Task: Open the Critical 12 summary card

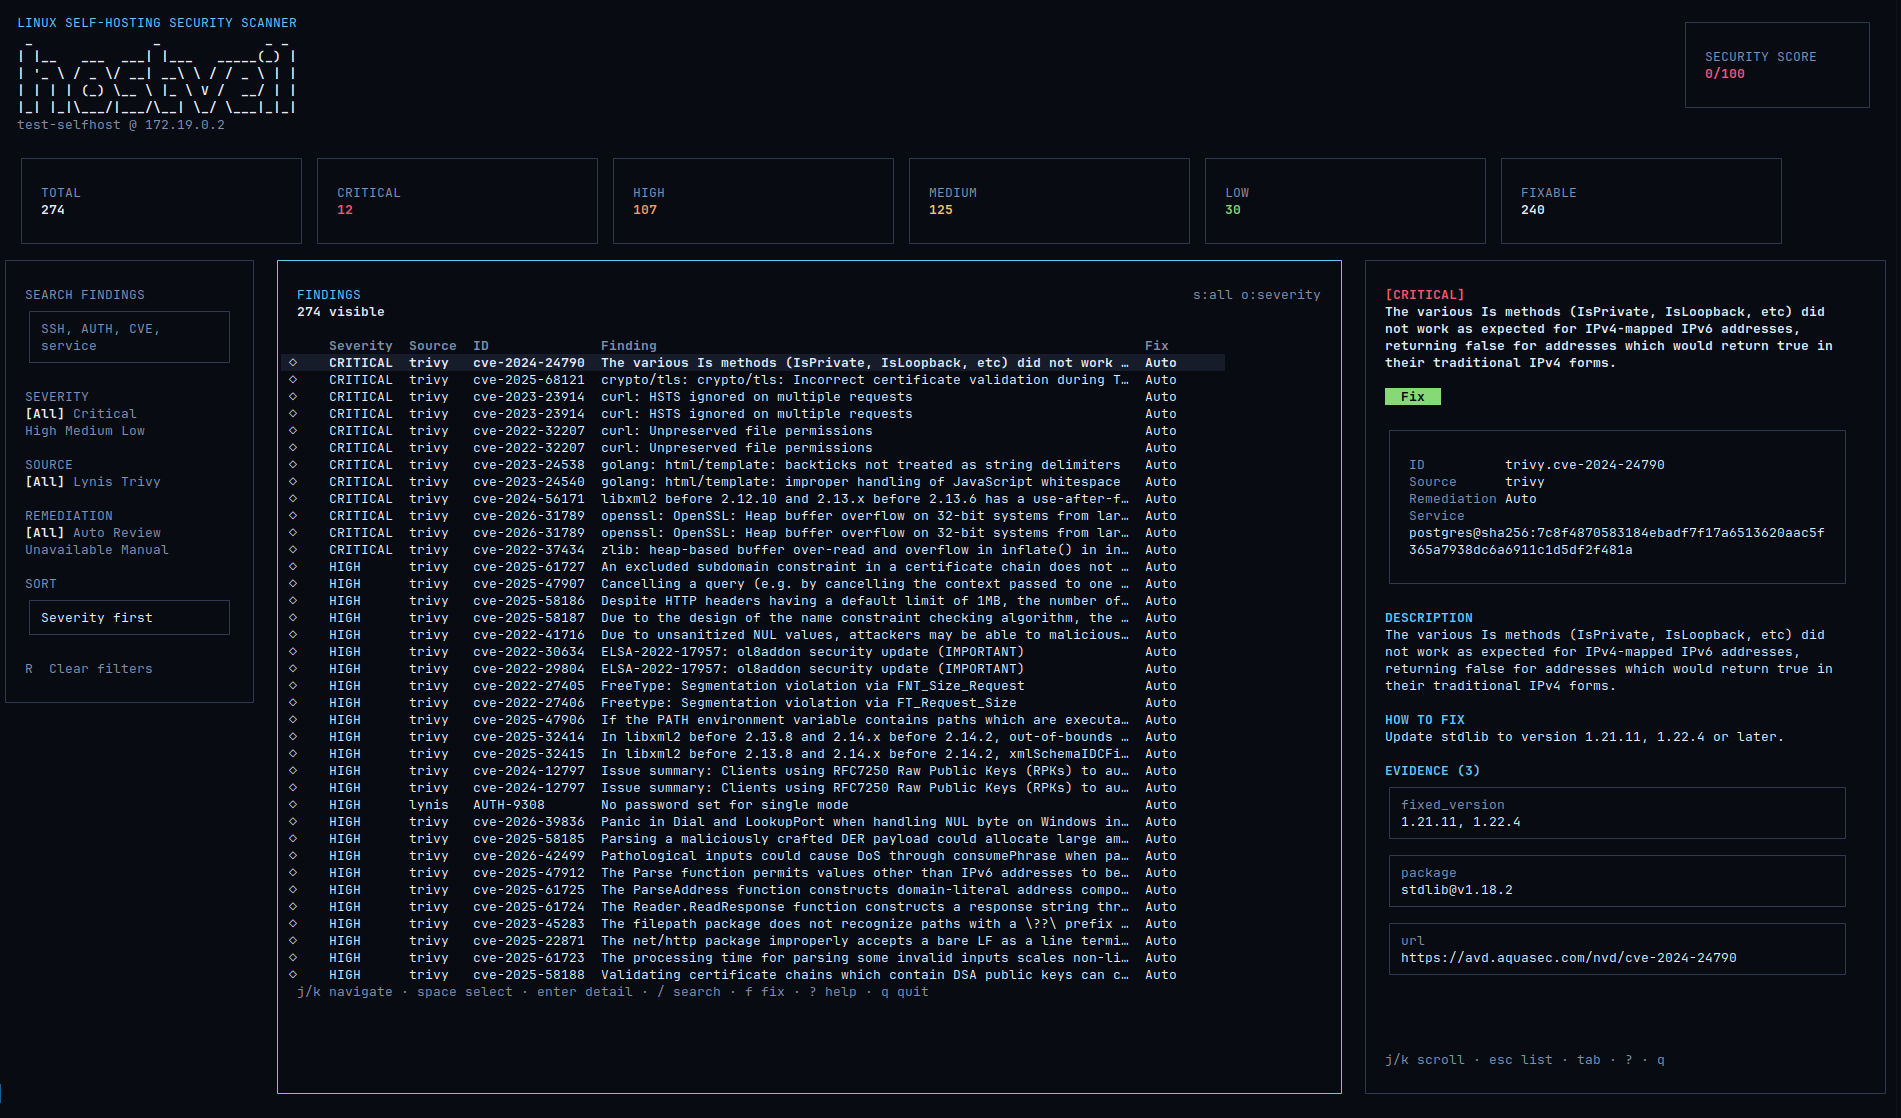Action: (457, 201)
